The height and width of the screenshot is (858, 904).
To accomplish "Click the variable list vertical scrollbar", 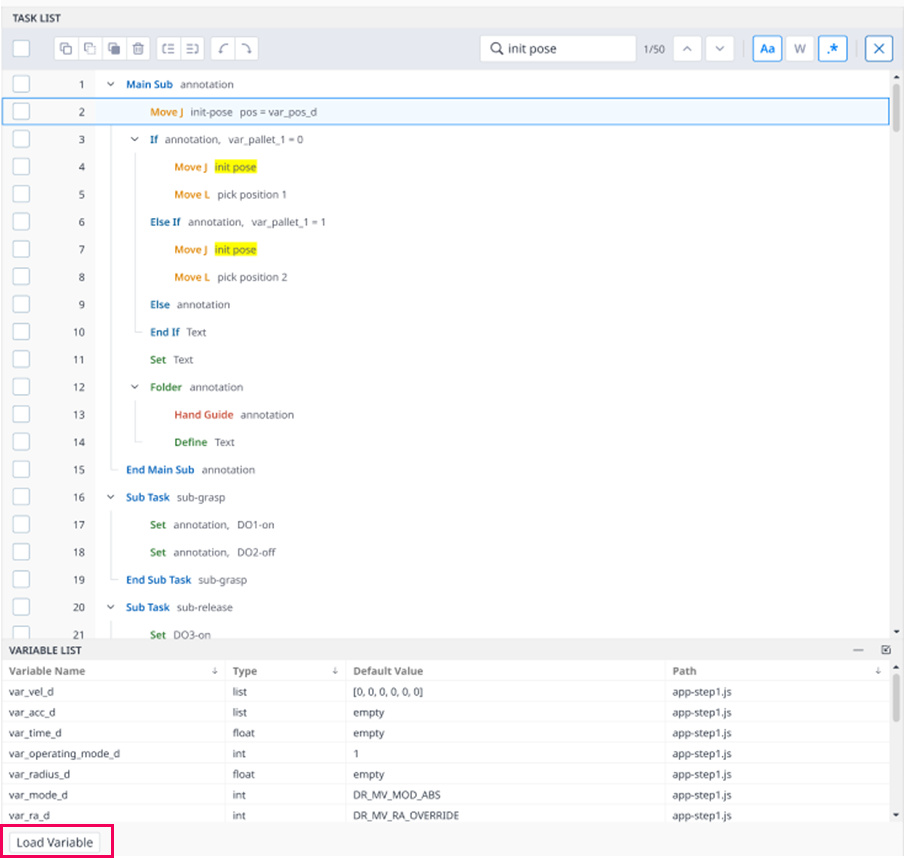I will 896,698.
